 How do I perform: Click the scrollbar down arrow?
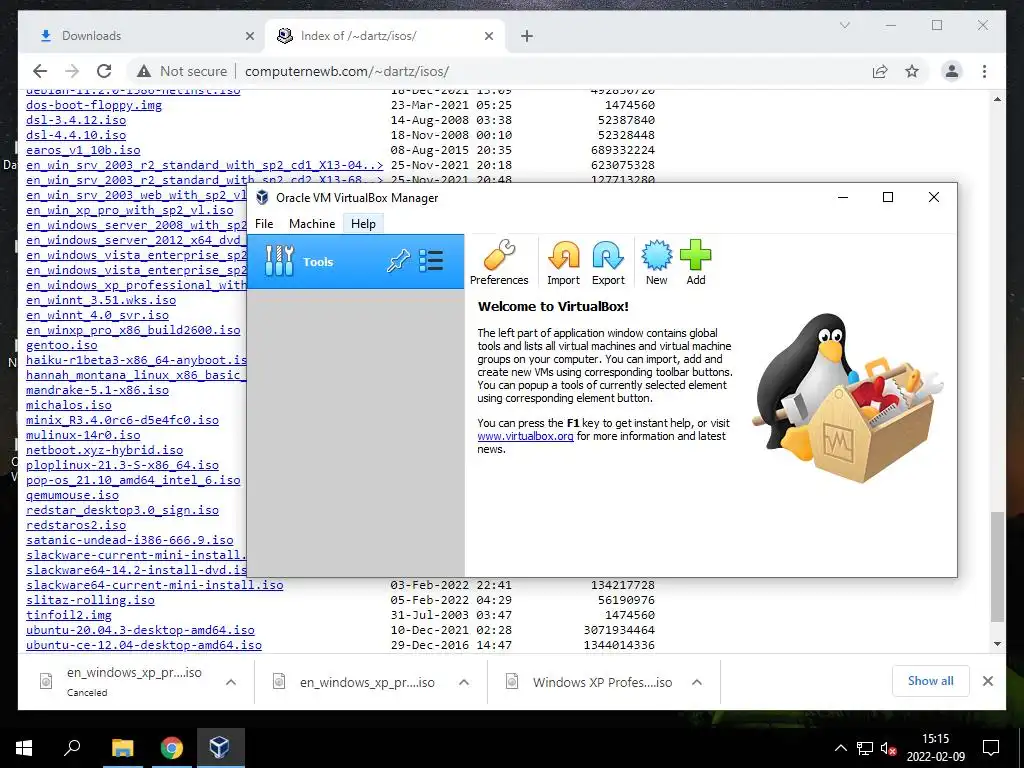coord(997,644)
